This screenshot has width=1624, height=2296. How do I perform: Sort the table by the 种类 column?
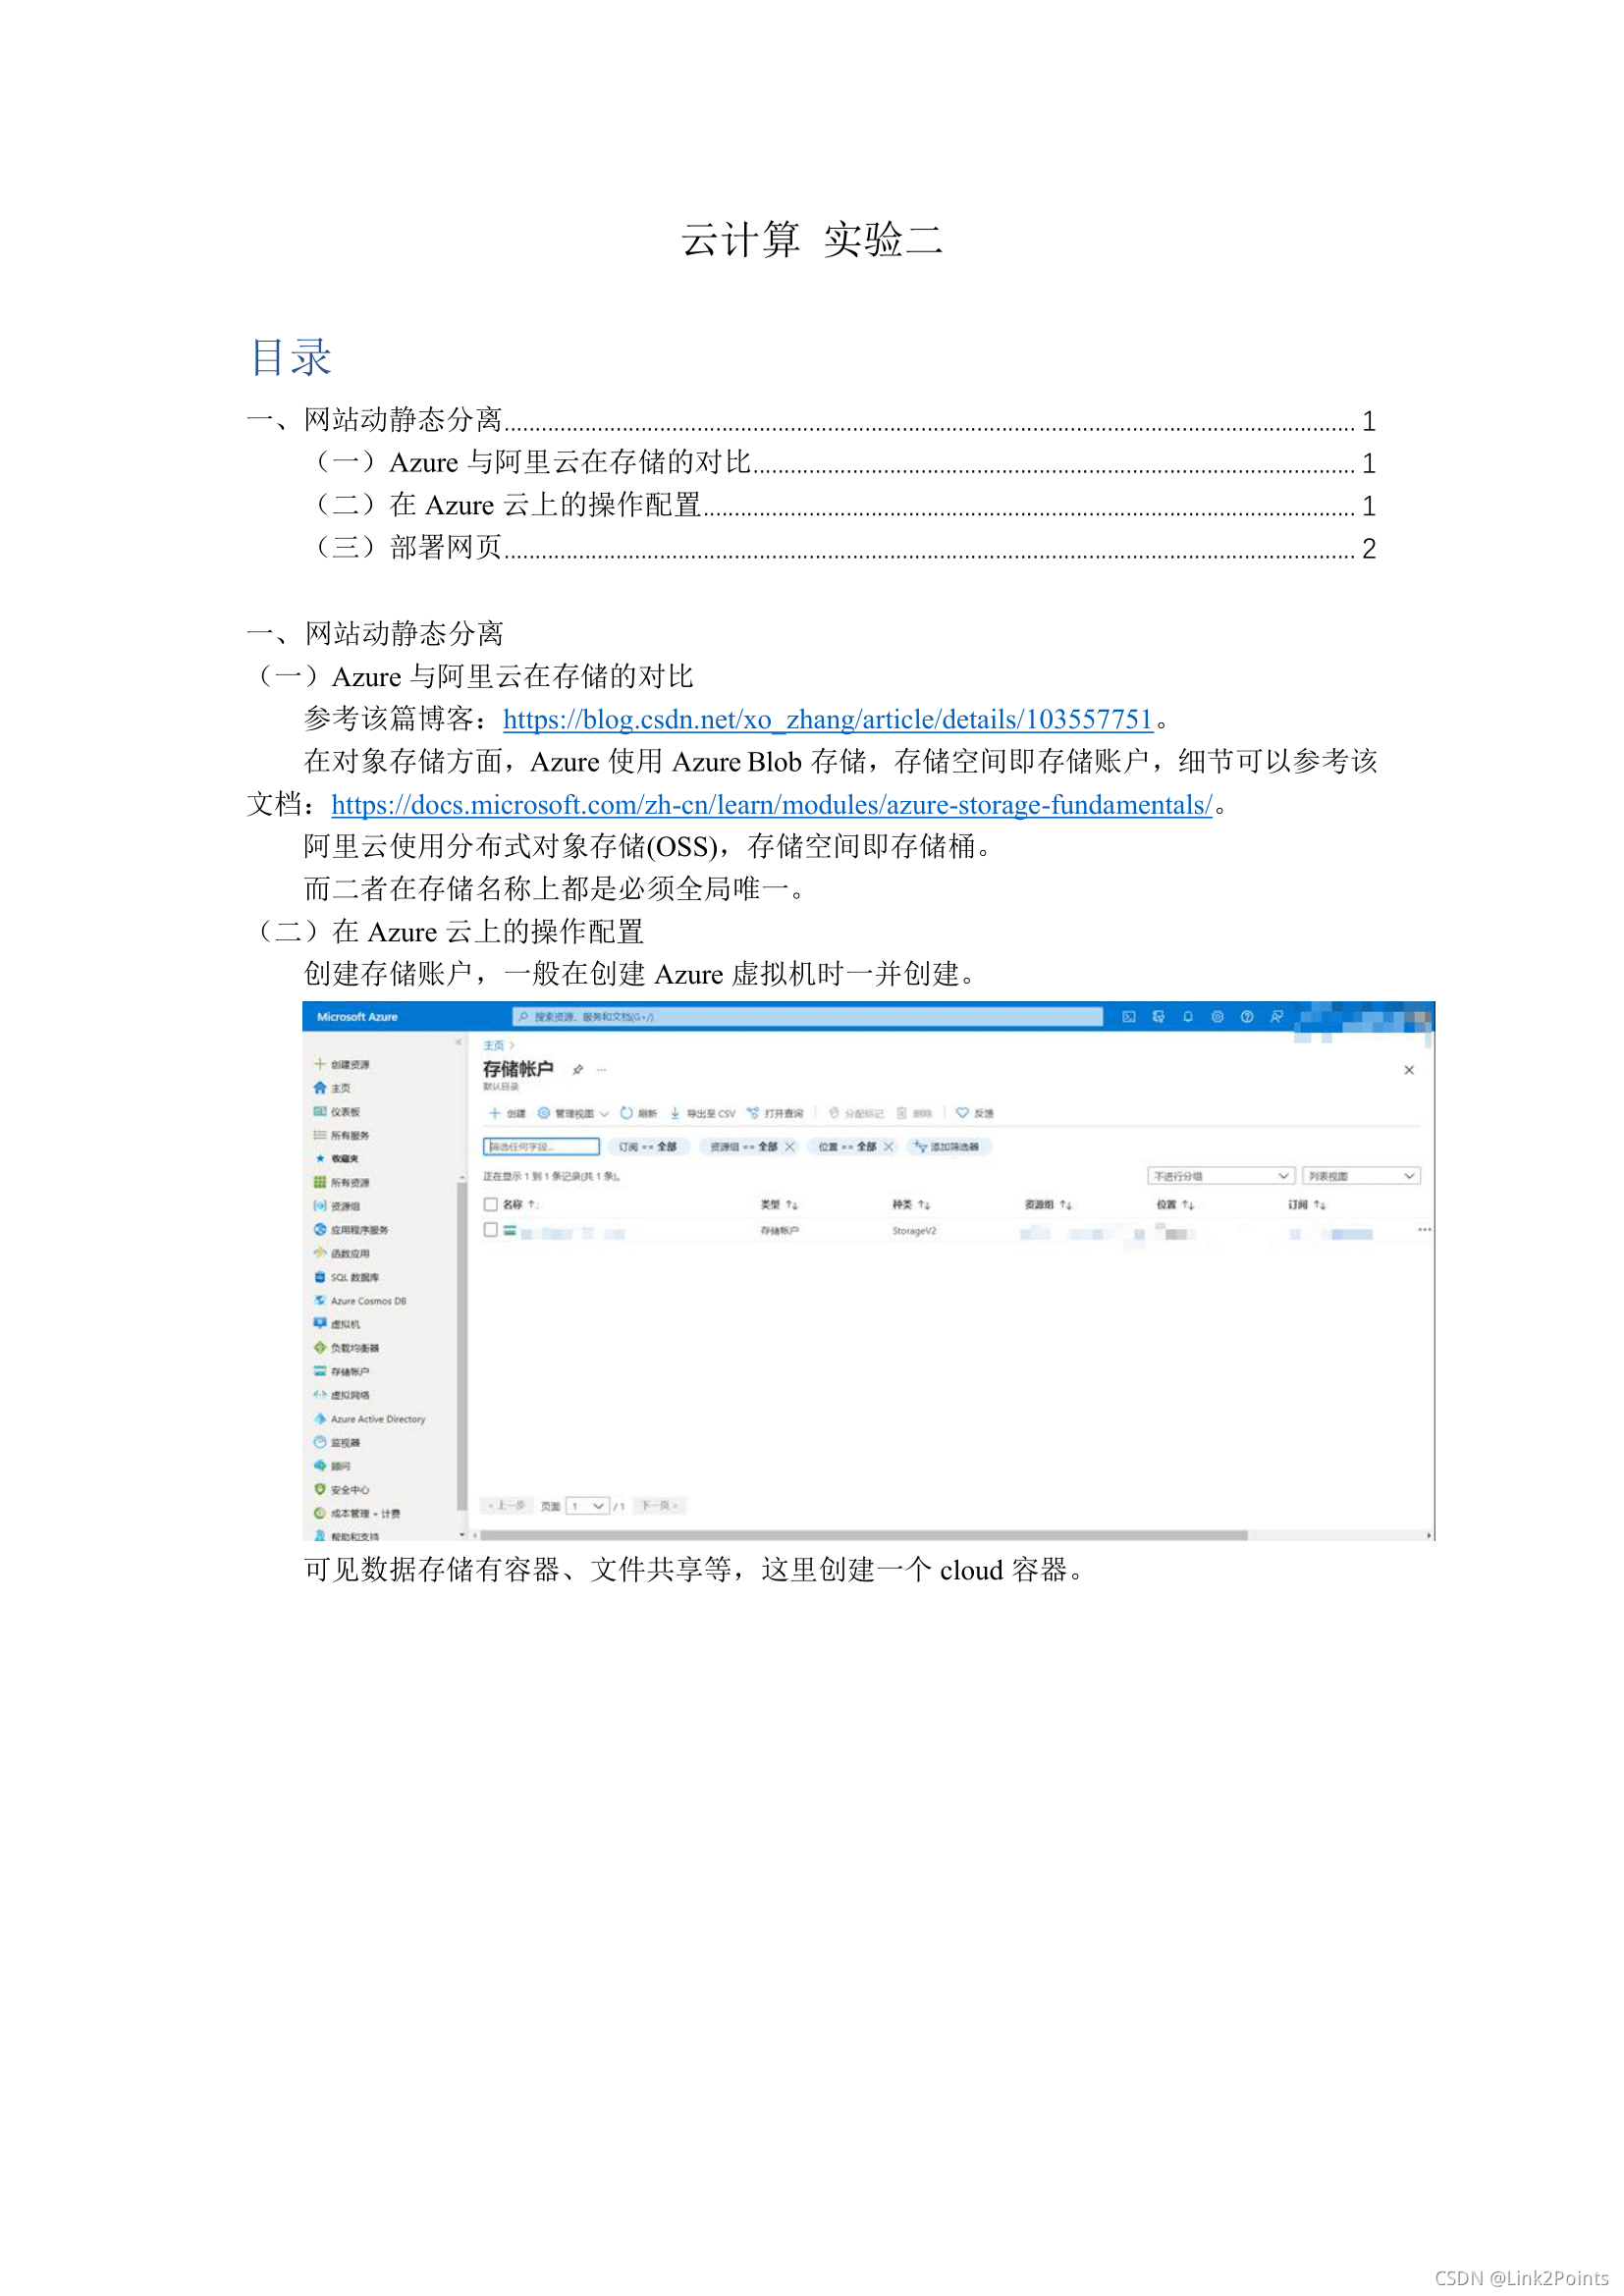pyautogui.click(x=911, y=1205)
